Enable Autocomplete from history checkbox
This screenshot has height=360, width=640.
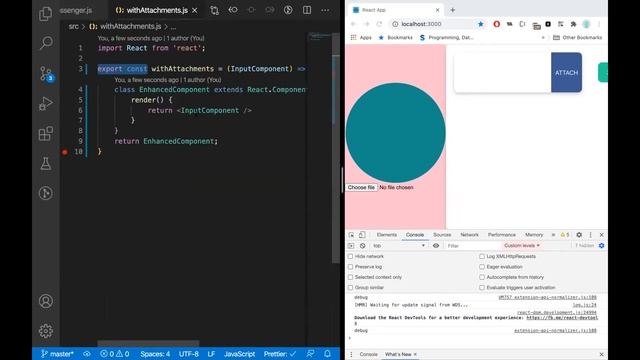click(482, 277)
